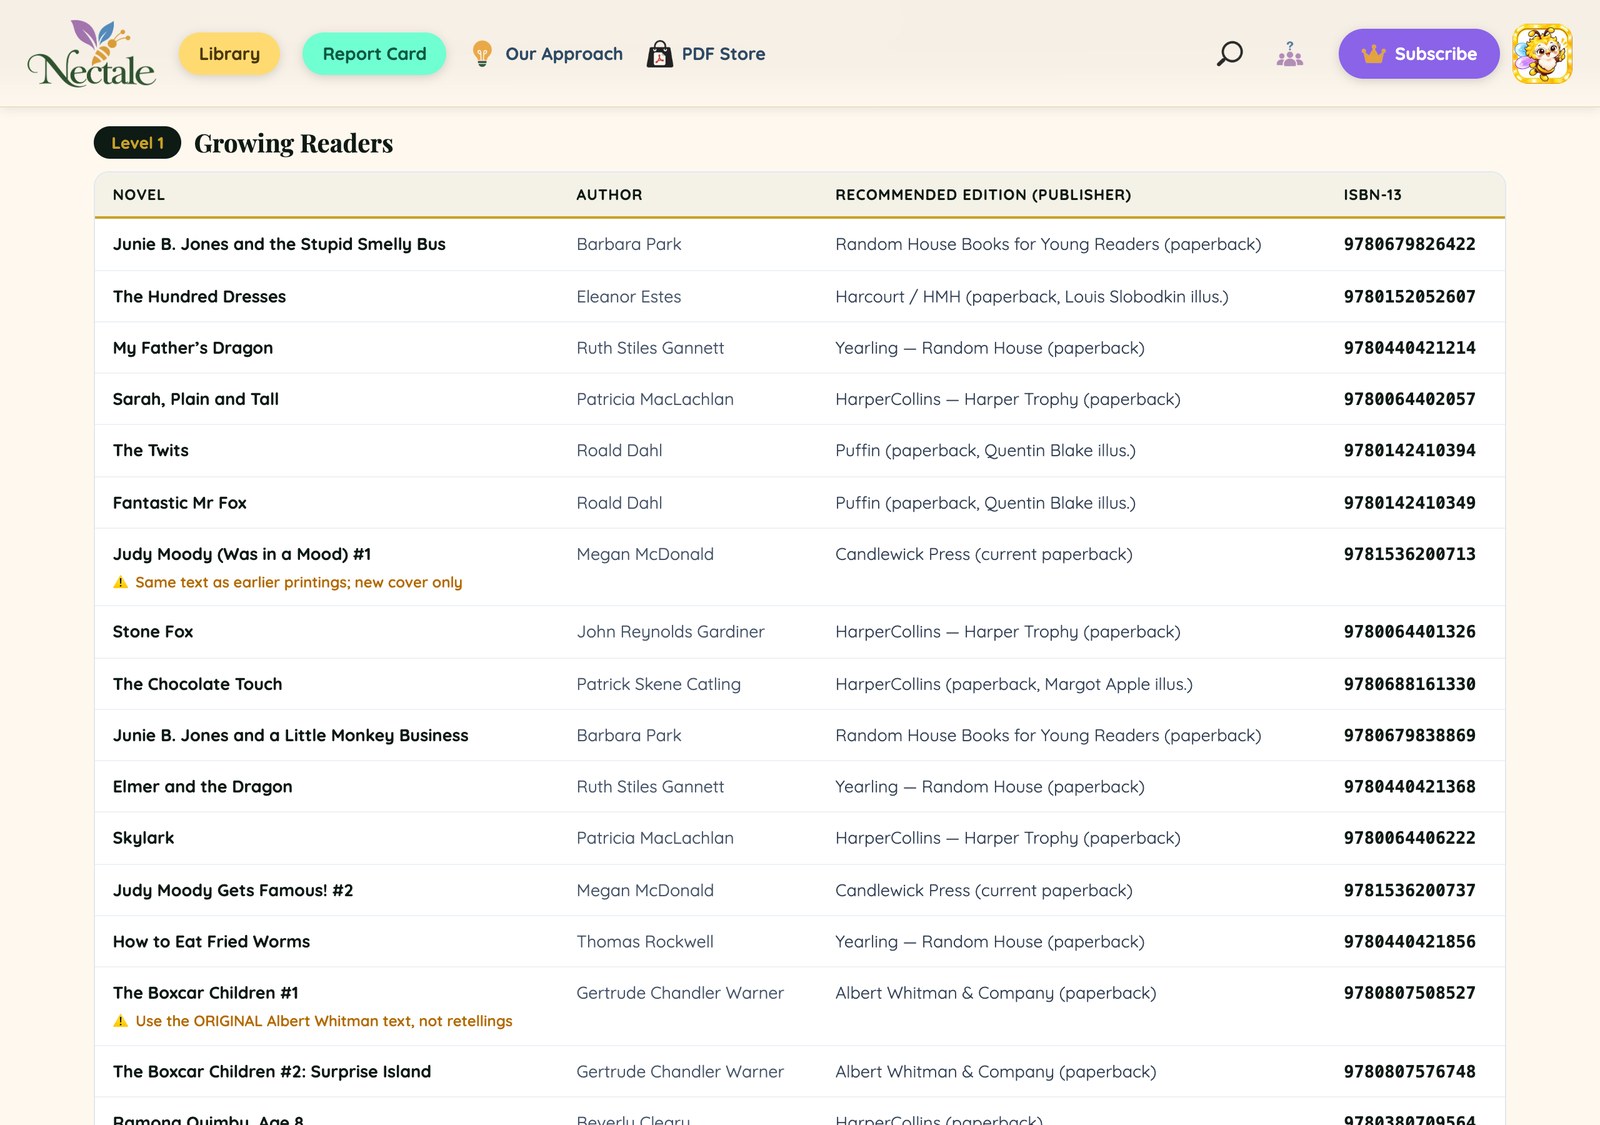Click ISBN 9781536200713
1600x1125 pixels.
pyautogui.click(x=1409, y=554)
